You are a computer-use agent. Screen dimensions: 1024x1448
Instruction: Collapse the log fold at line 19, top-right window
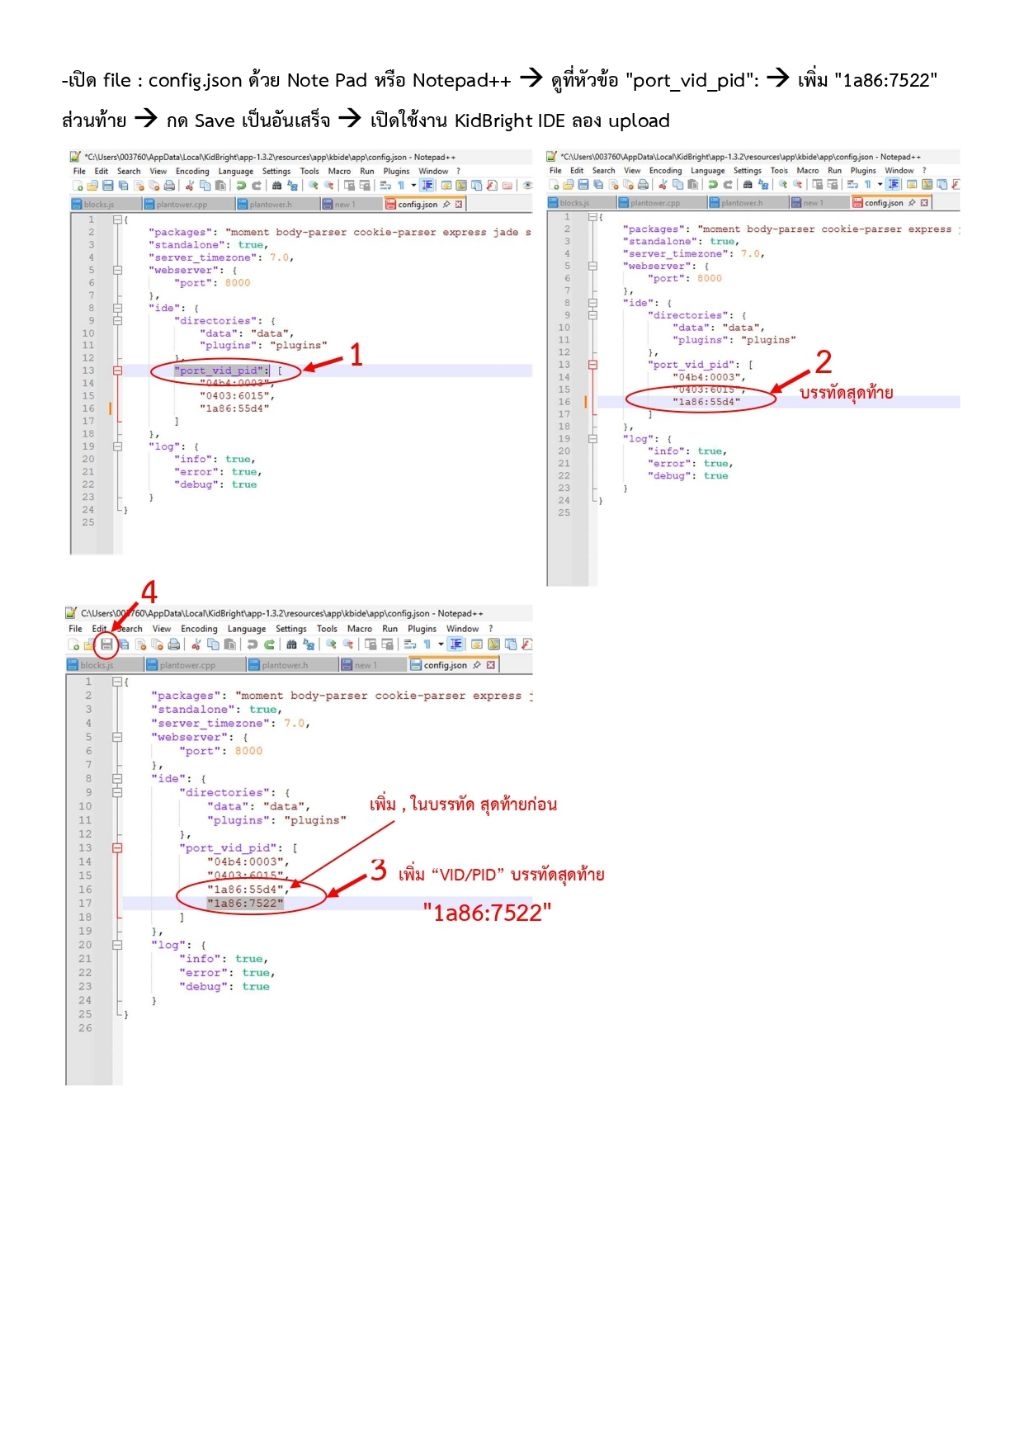tap(592, 439)
